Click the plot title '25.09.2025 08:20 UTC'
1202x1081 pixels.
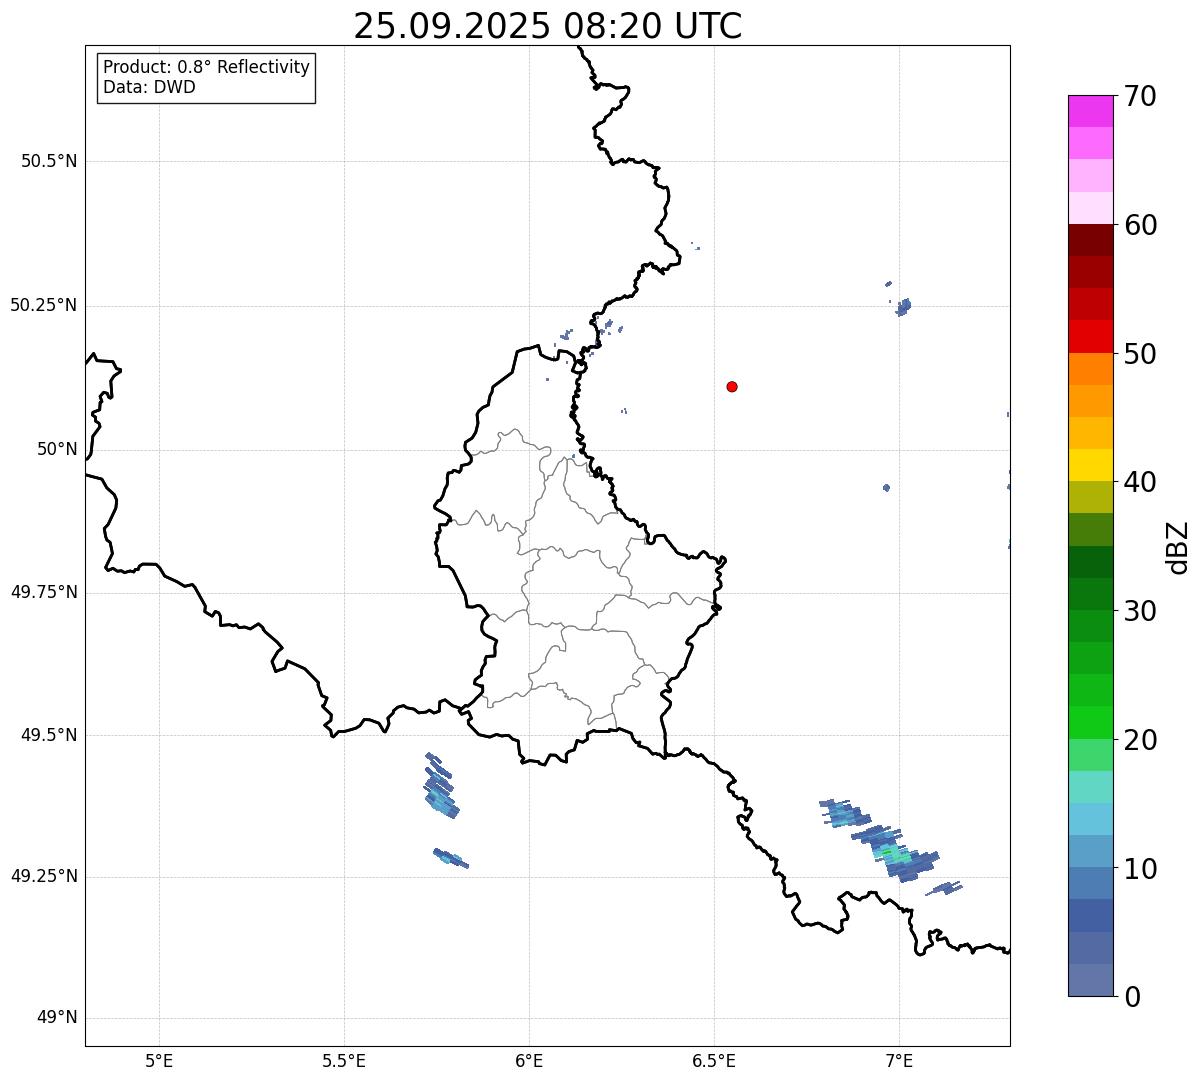point(548,26)
